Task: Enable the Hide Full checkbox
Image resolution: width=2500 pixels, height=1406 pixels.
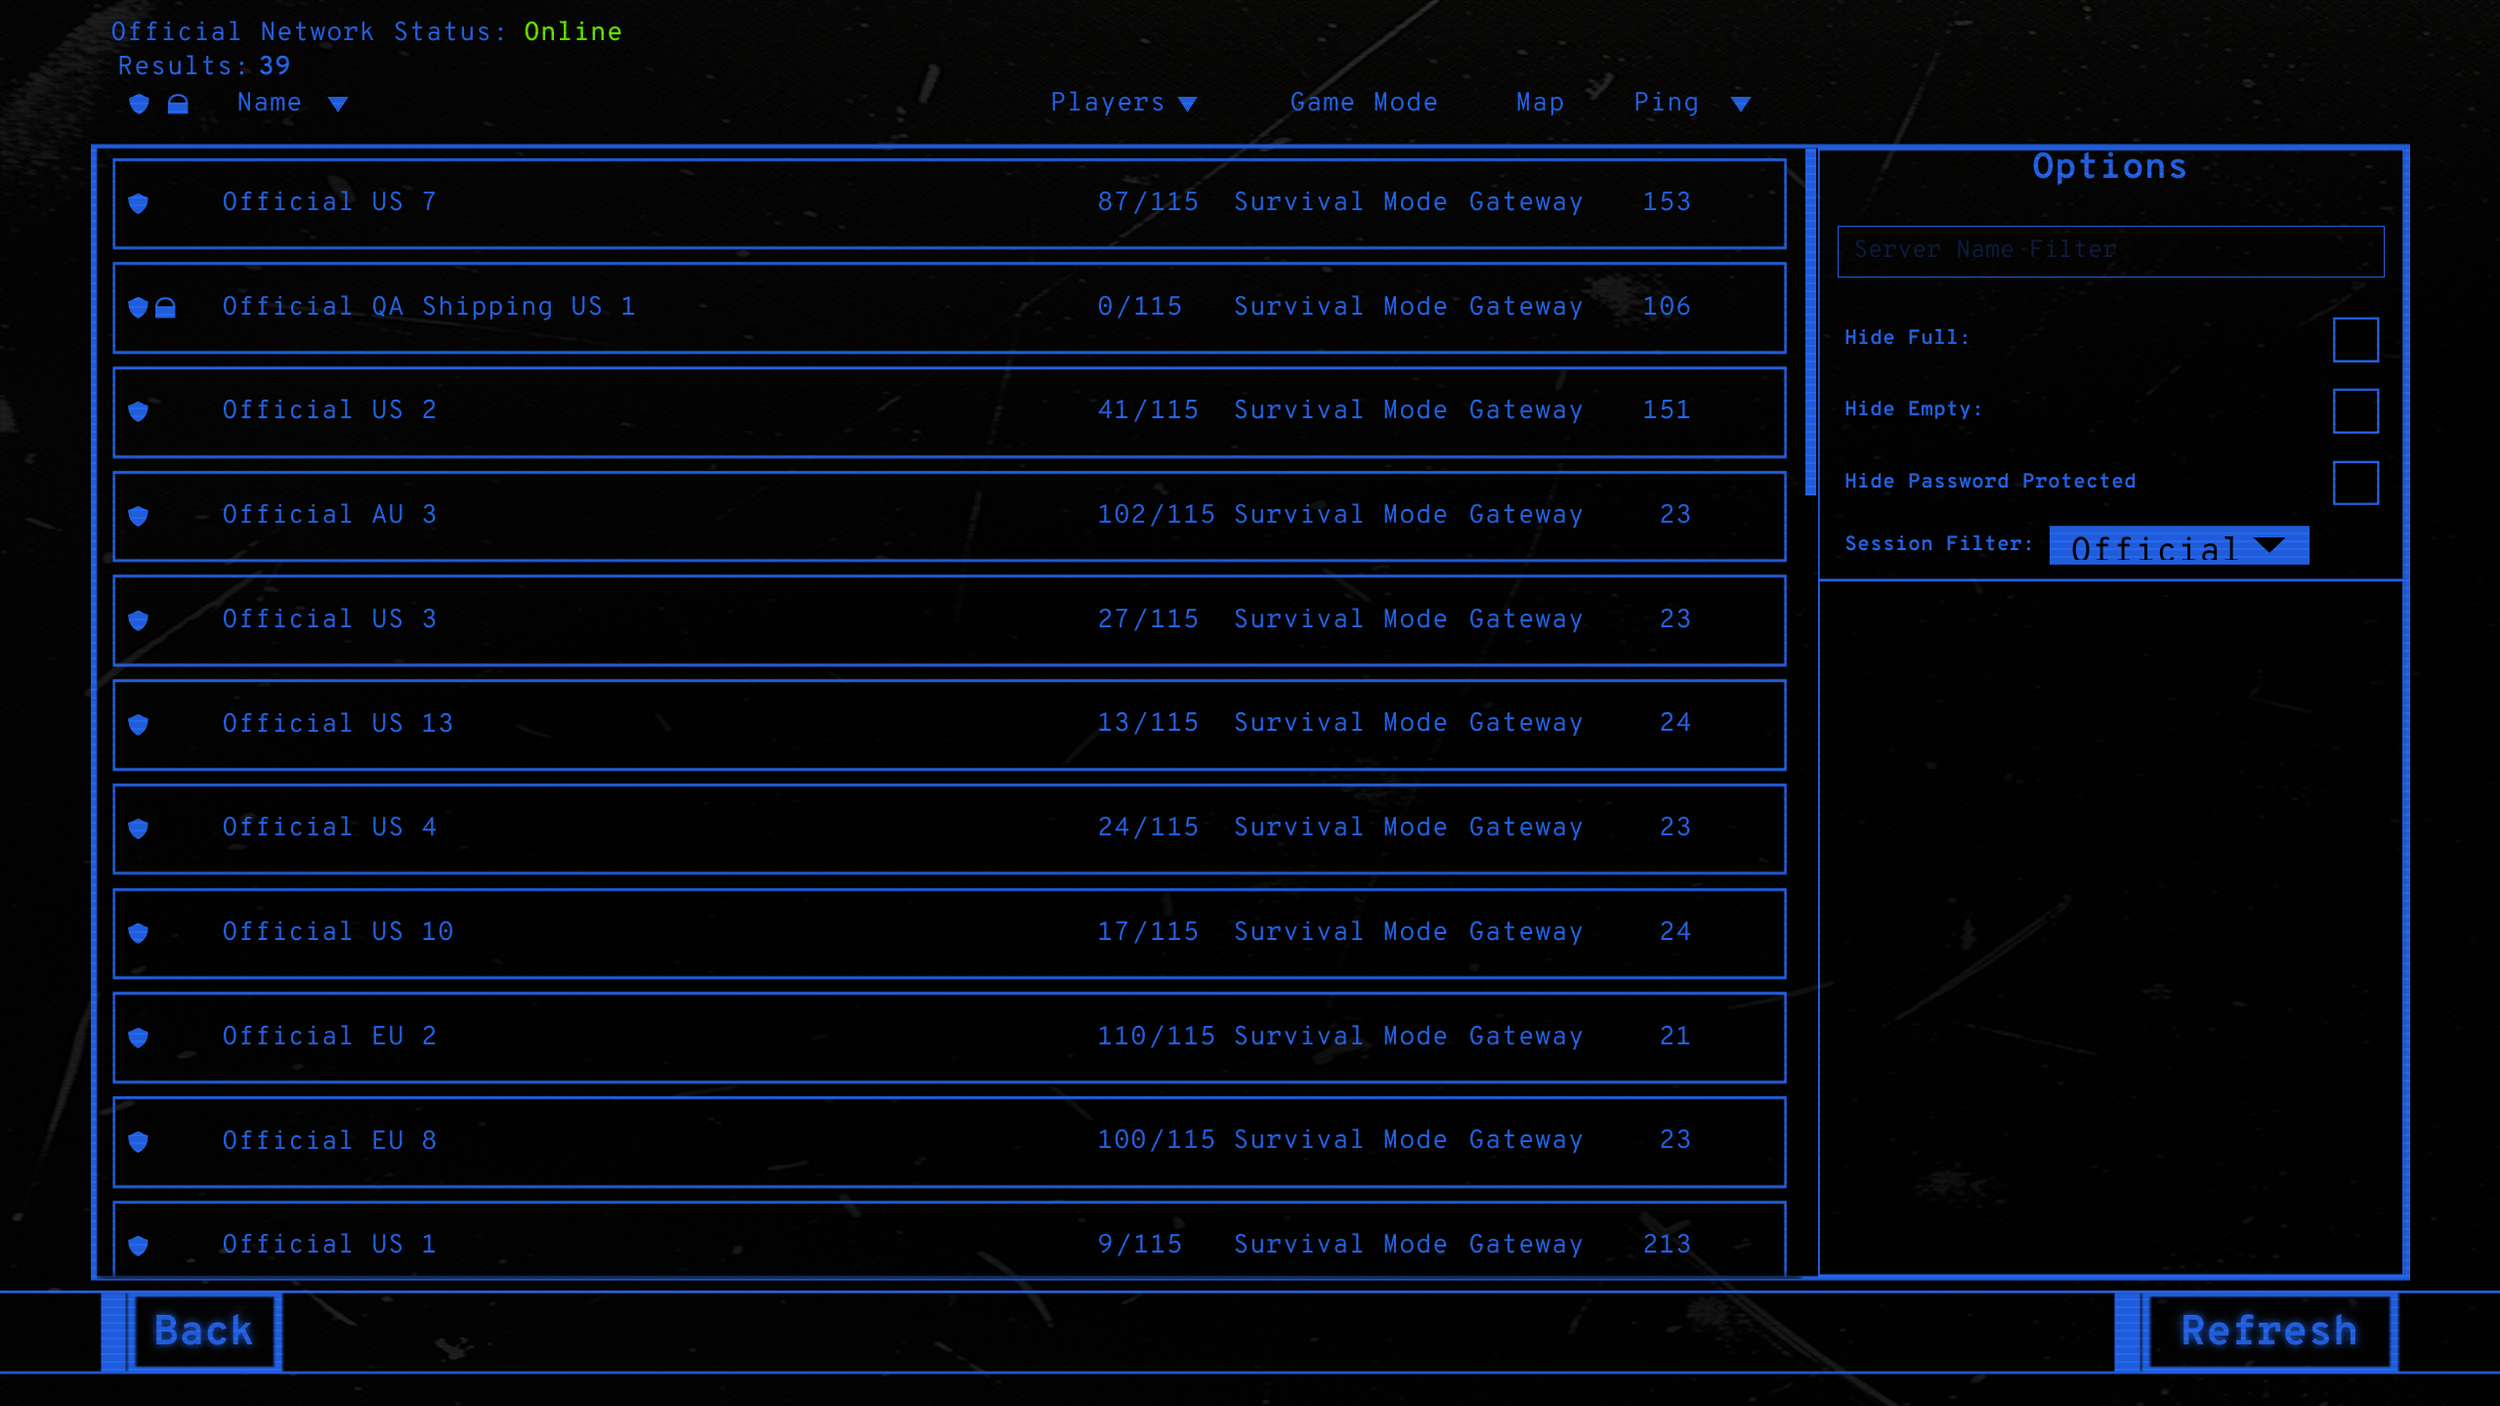Action: (2355, 339)
